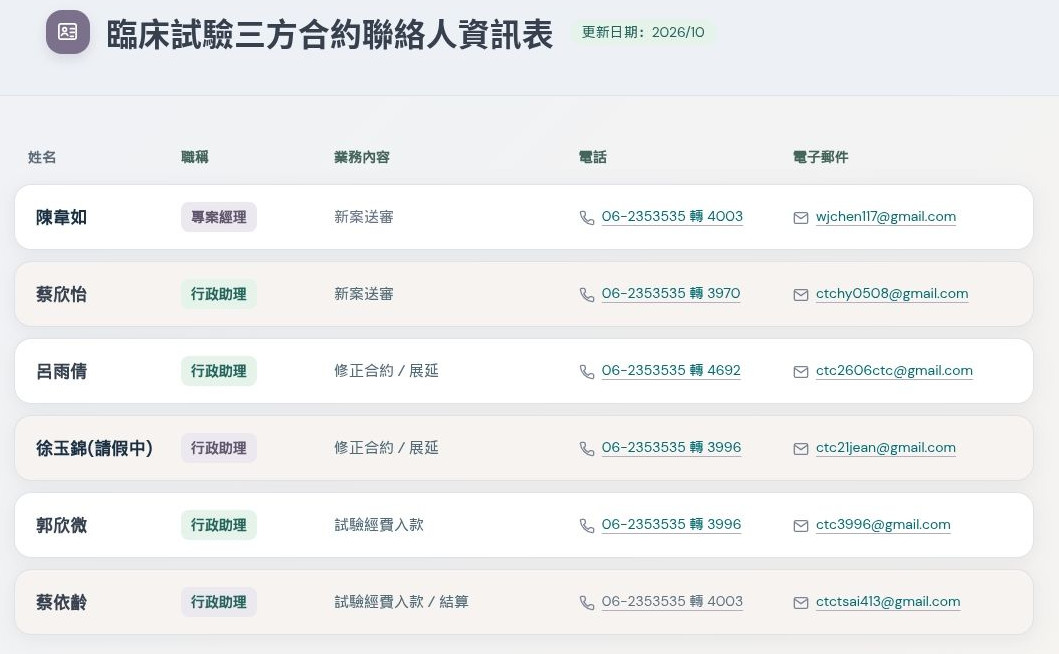
Task: Click the envelope icon beside ctc3996@gmail.com
Action: click(801, 526)
